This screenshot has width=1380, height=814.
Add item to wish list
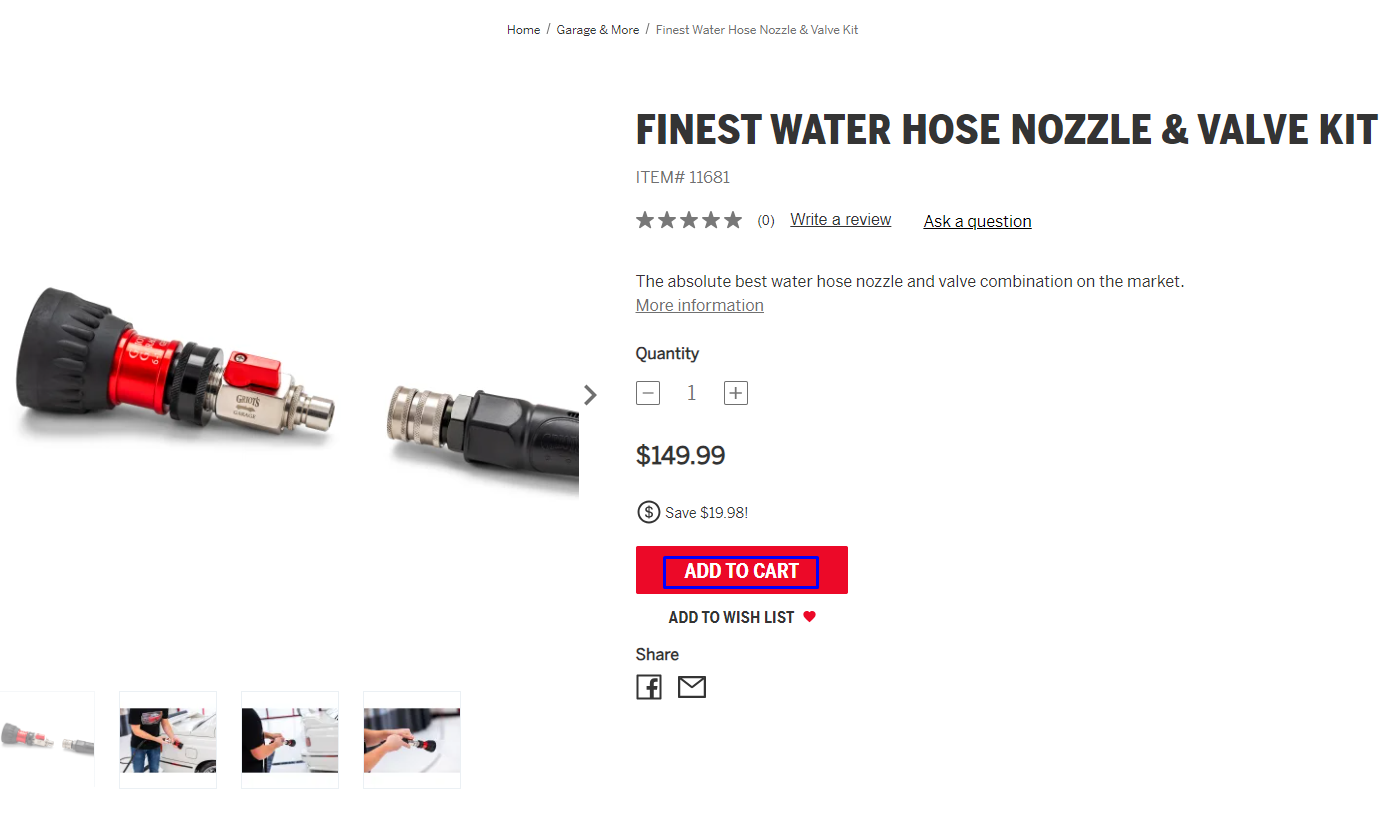(x=731, y=618)
